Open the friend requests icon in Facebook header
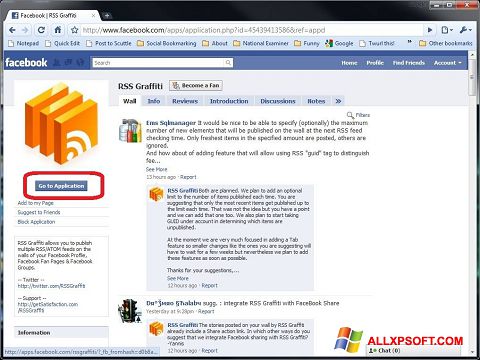 point(57,62)
